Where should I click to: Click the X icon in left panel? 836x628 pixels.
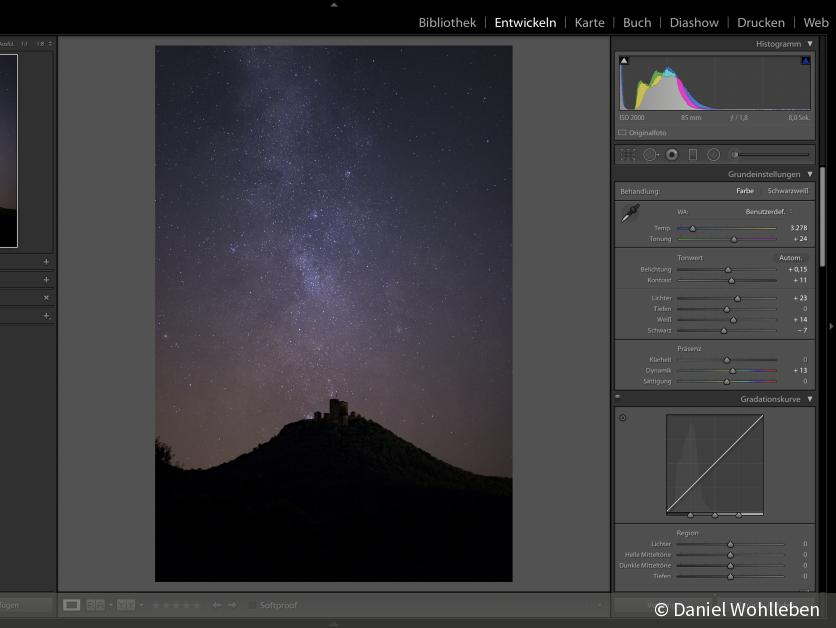[x=46, y=297]
